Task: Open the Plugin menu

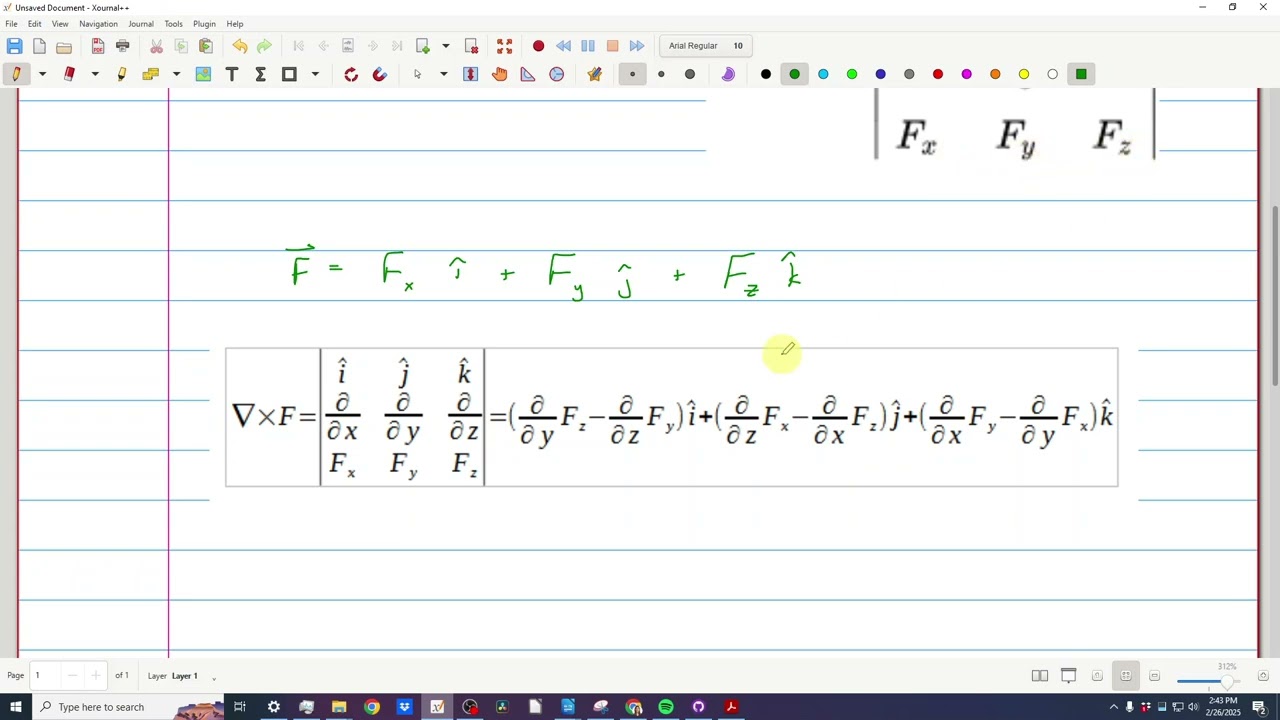Action: click(x=204, y=24)
